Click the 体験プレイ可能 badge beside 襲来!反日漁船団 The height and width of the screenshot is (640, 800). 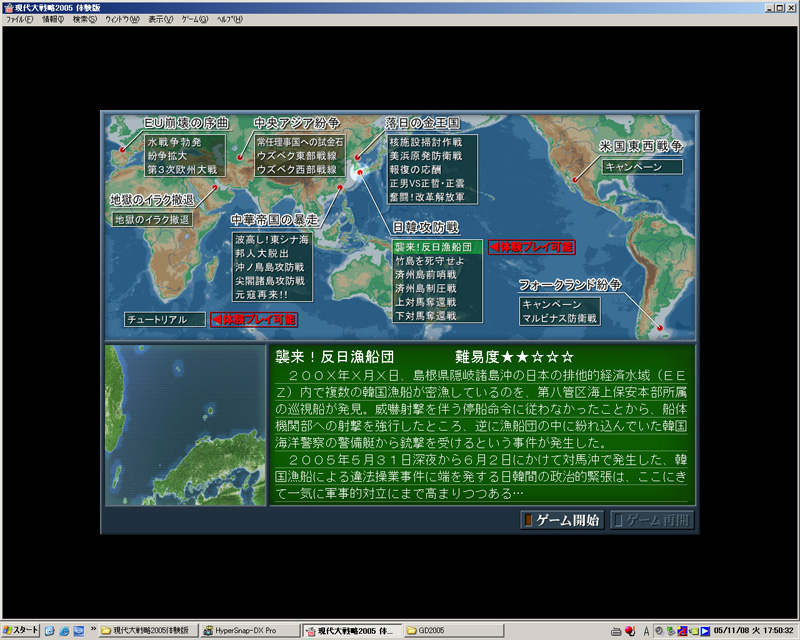pos(532,247)
